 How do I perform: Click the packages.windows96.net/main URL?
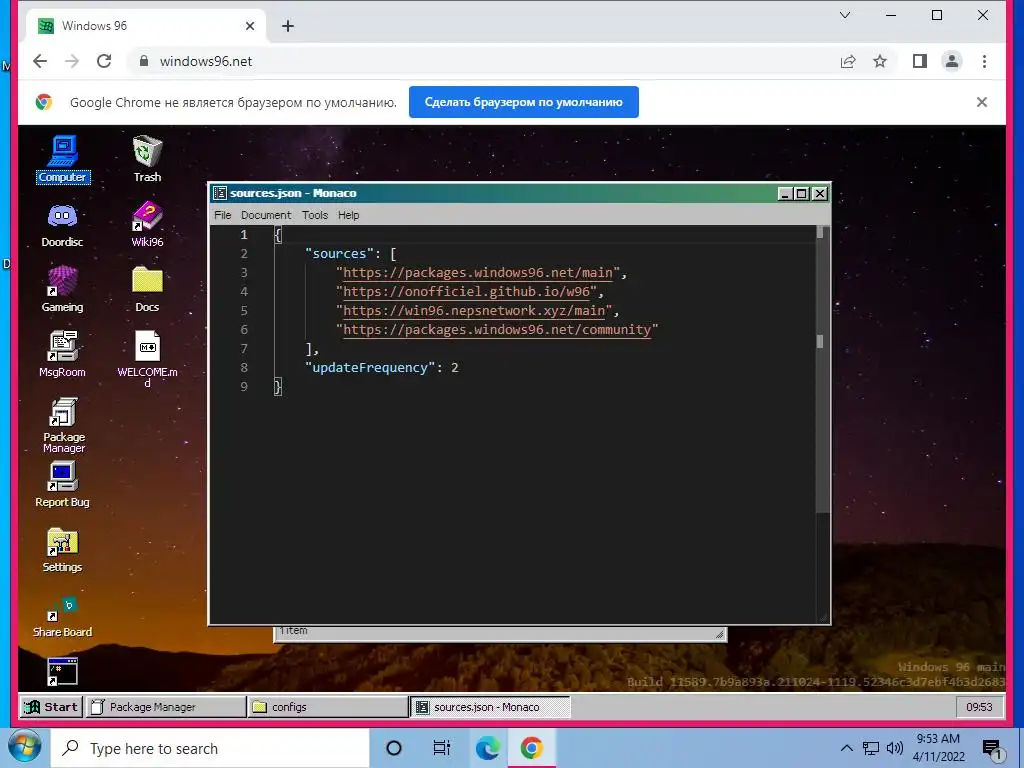tap(478, 272)
